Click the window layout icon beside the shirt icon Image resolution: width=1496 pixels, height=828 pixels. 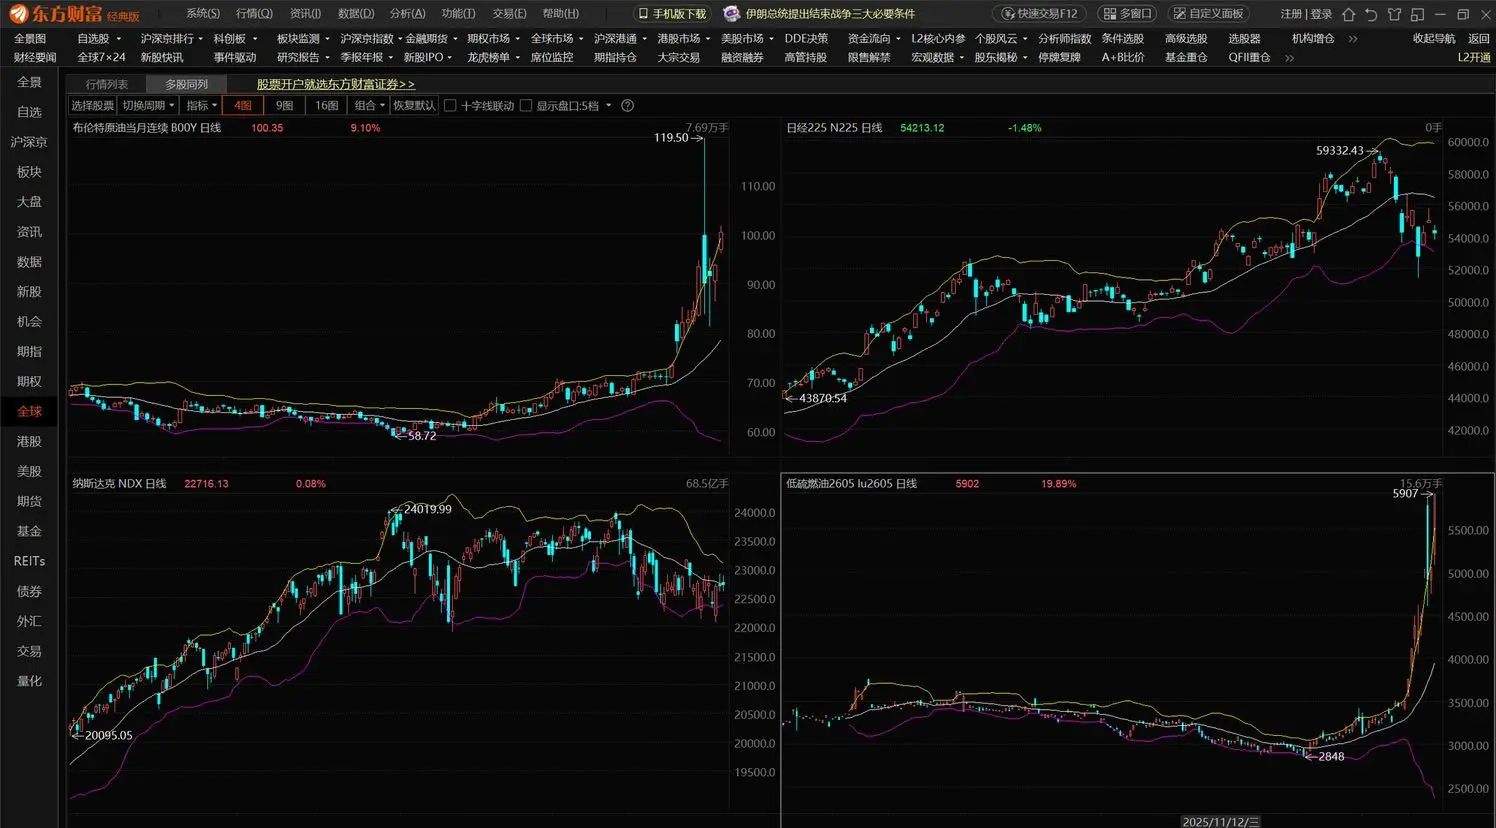point(1417,14)
